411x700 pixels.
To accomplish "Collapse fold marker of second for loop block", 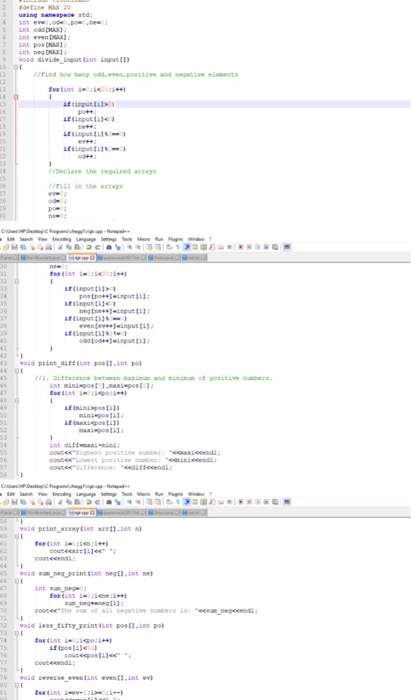I will coord(17,281).
